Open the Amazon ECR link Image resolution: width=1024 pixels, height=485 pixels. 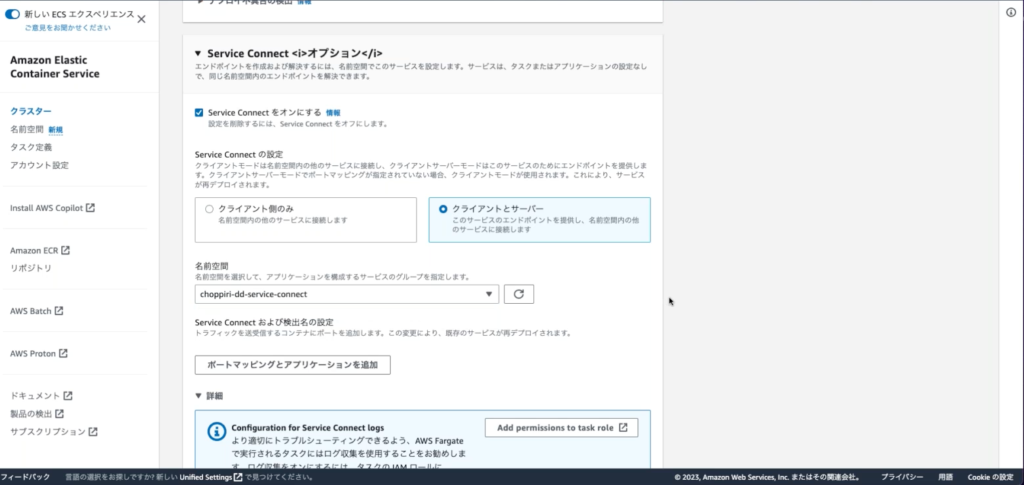(x=35, y=251)
